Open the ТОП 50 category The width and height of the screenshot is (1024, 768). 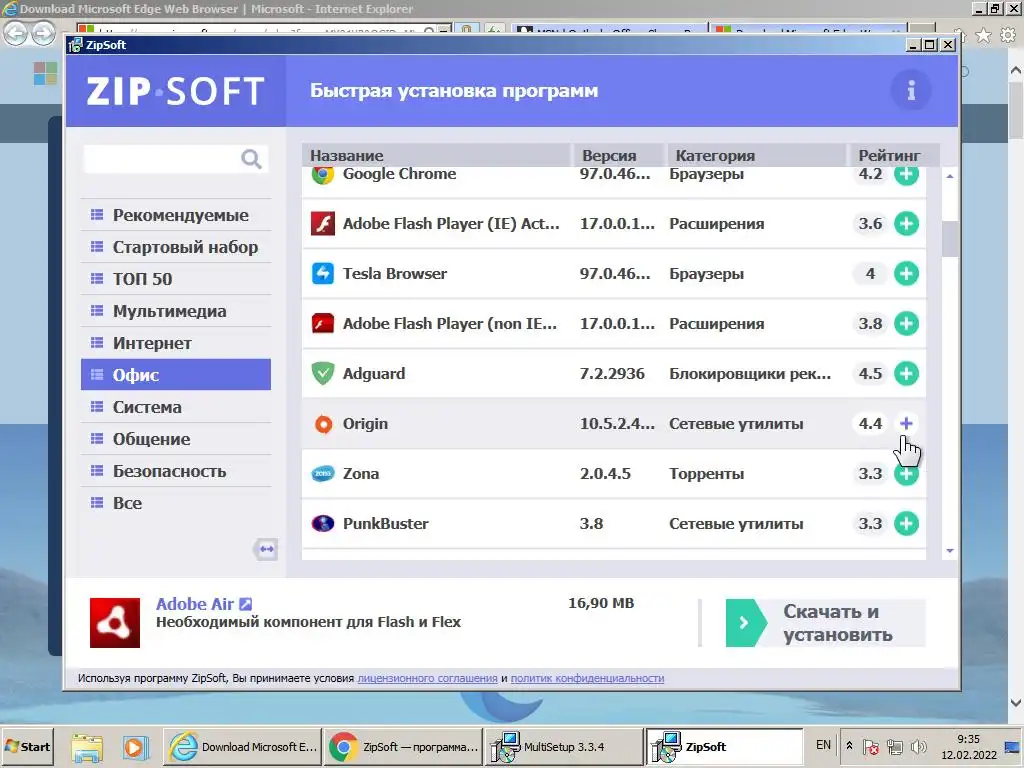click(176, 279)
